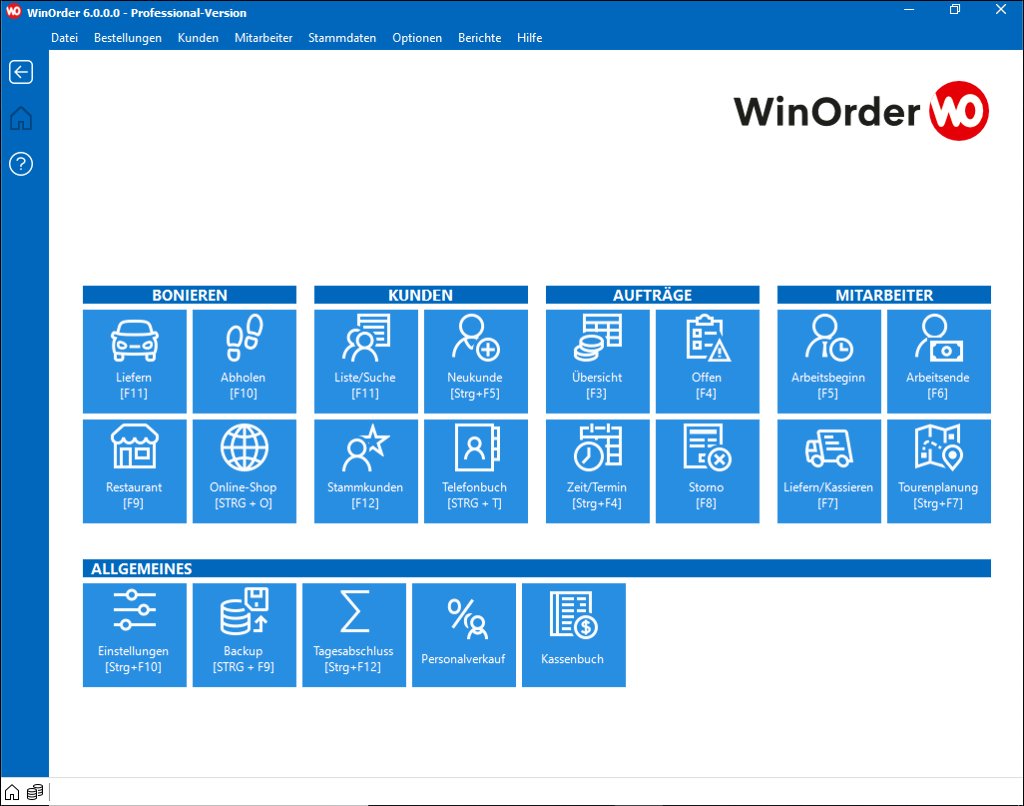Open the Liefern [F11] delivery tile
This screenshot has width=1024, height=806.
click(x=135, y=361)
